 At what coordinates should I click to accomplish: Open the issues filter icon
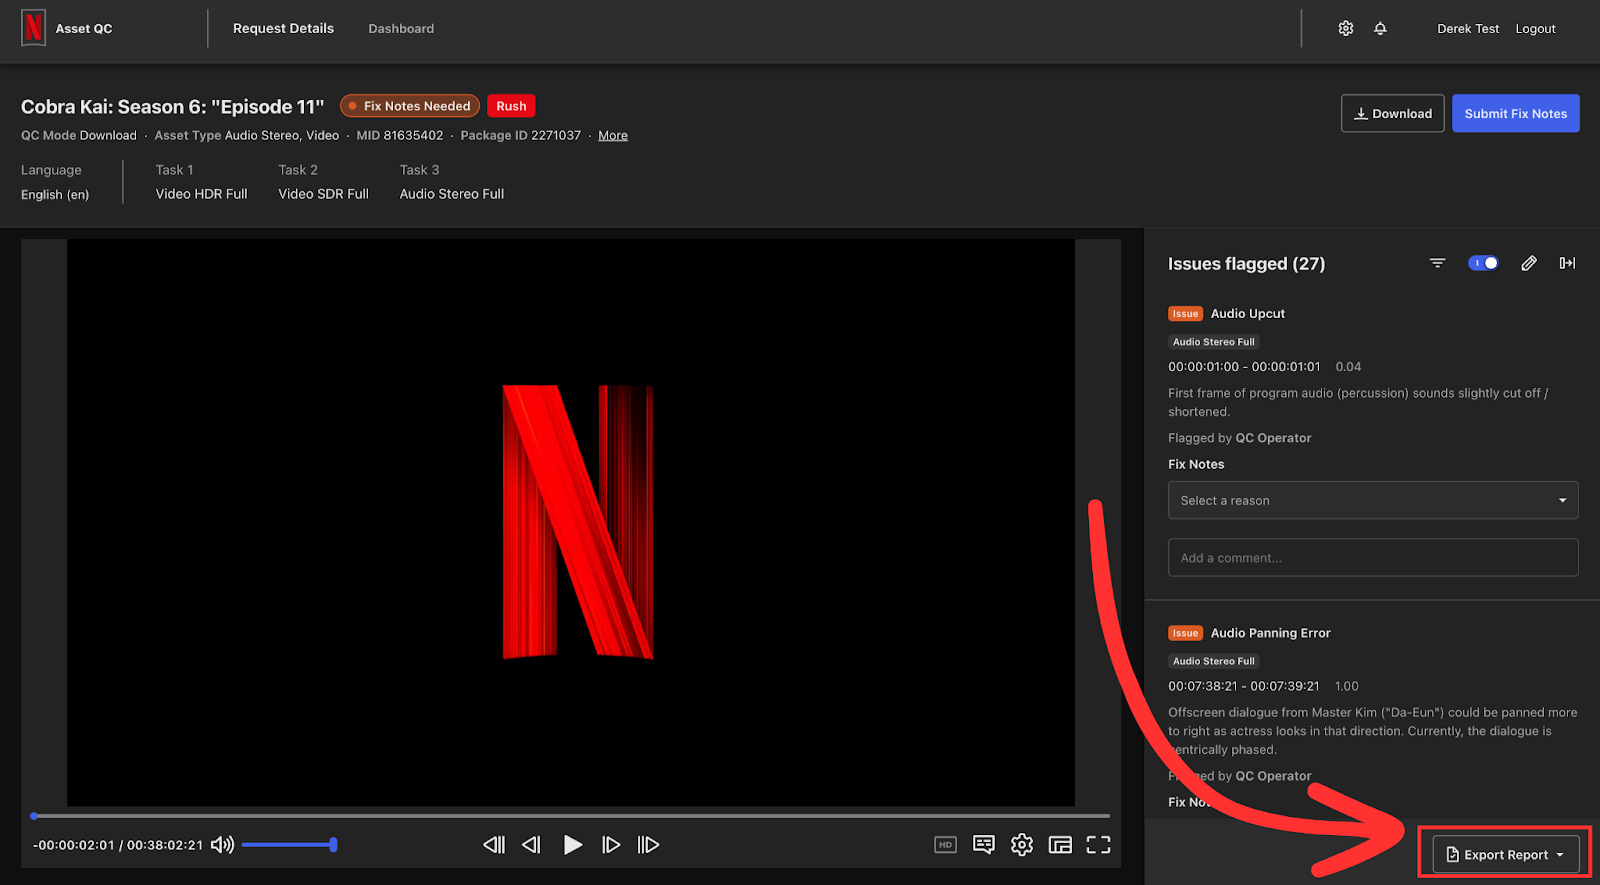(x=1437, y=263)
